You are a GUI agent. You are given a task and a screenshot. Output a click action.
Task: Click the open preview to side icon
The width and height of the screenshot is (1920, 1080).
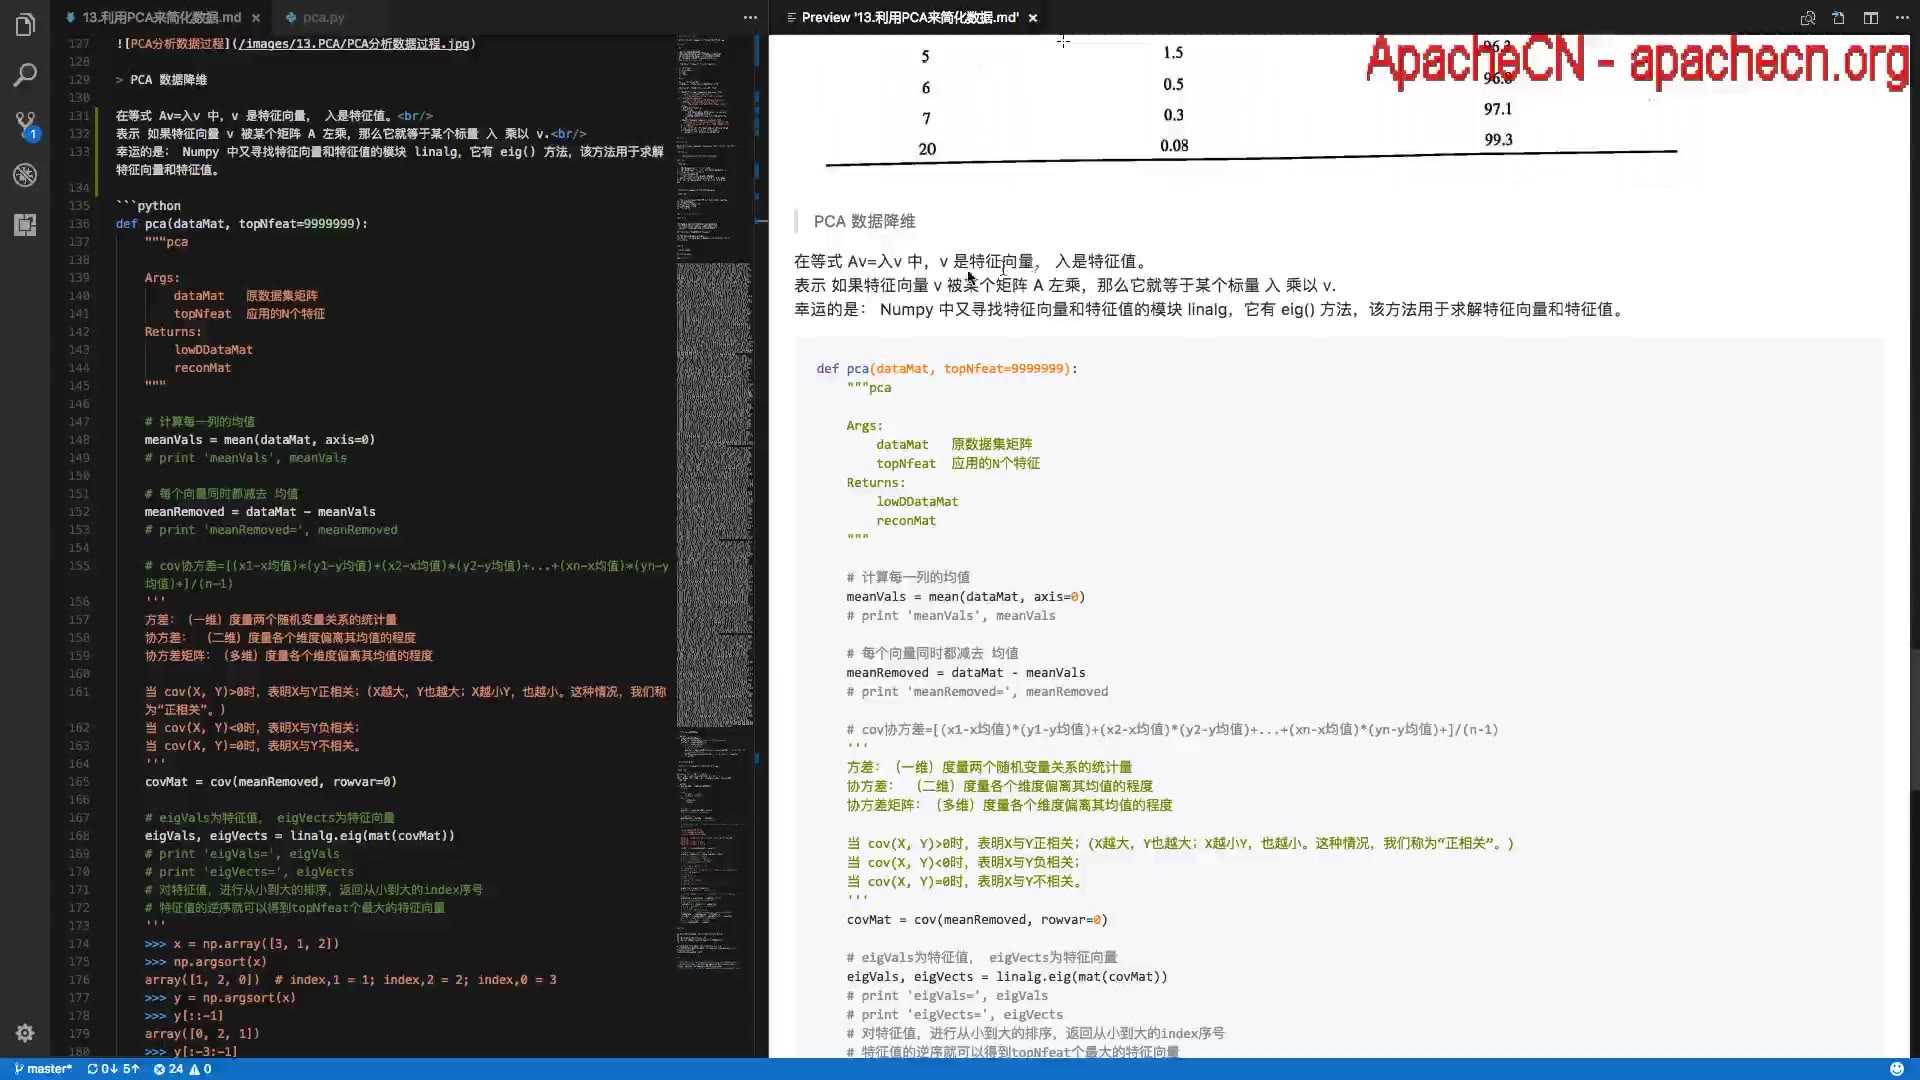click(1807, 18)
